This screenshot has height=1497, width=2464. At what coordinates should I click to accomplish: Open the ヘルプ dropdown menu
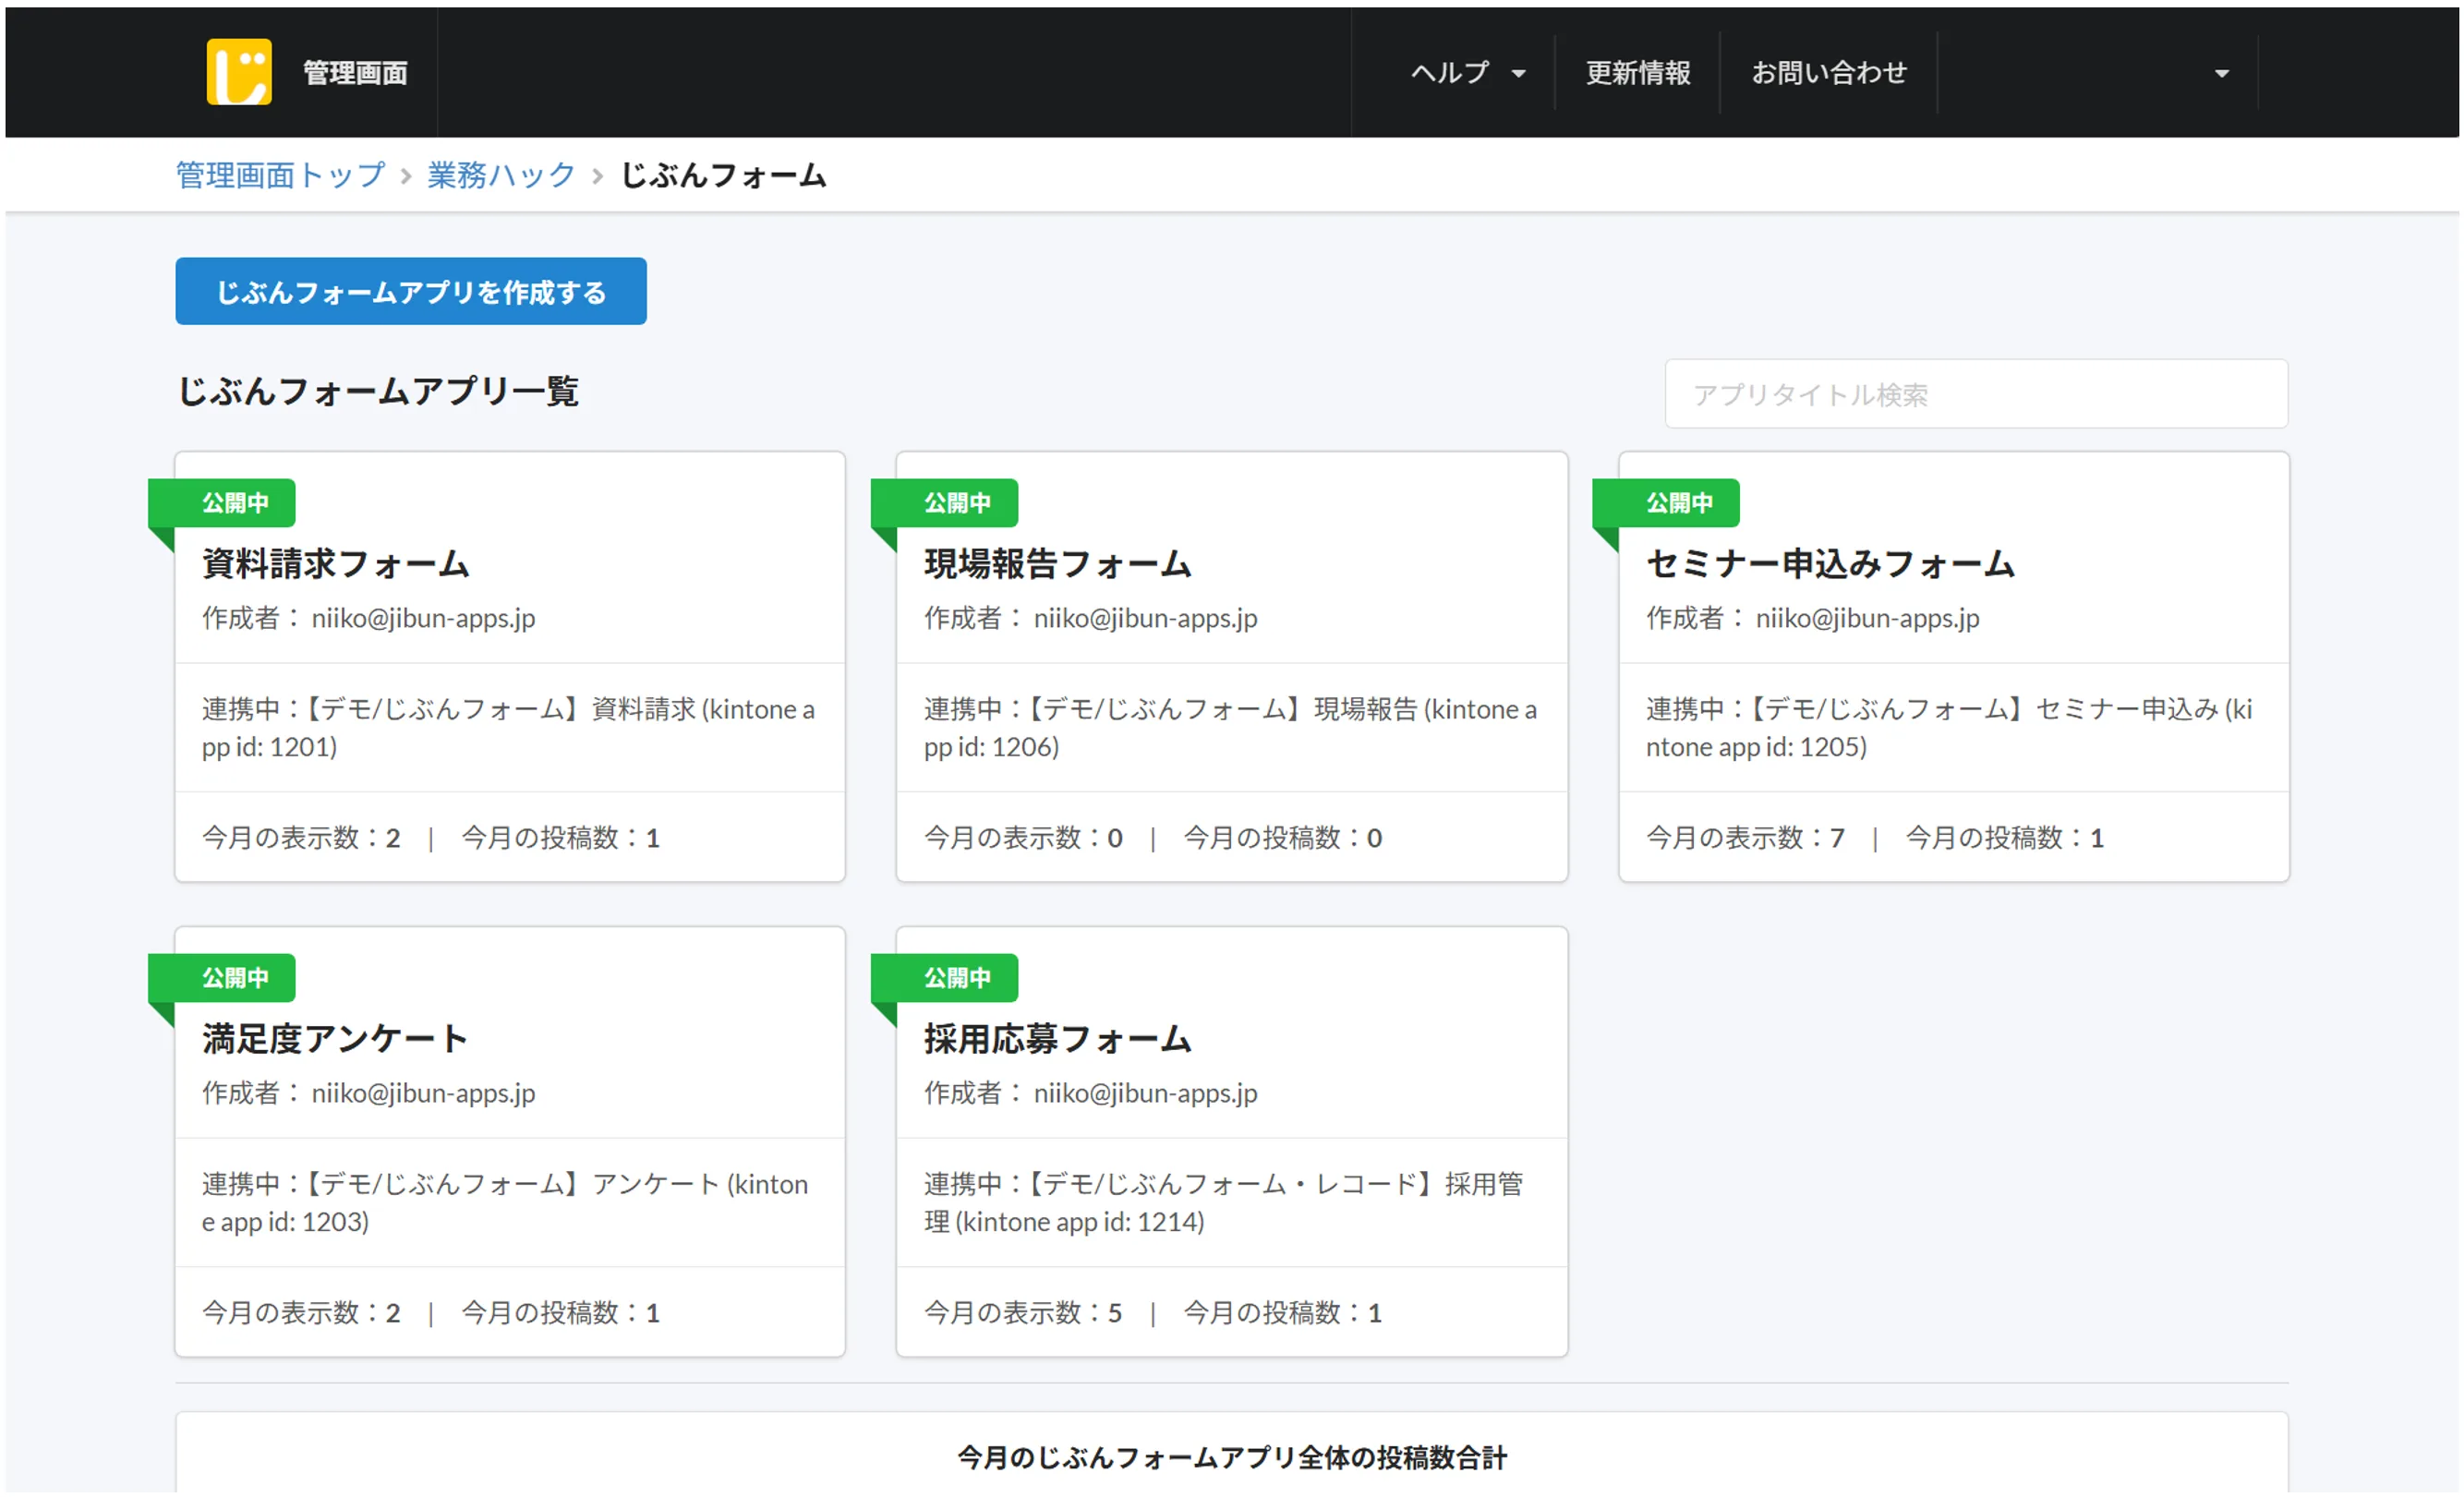pyautogui.click(x=1468, y=73)
